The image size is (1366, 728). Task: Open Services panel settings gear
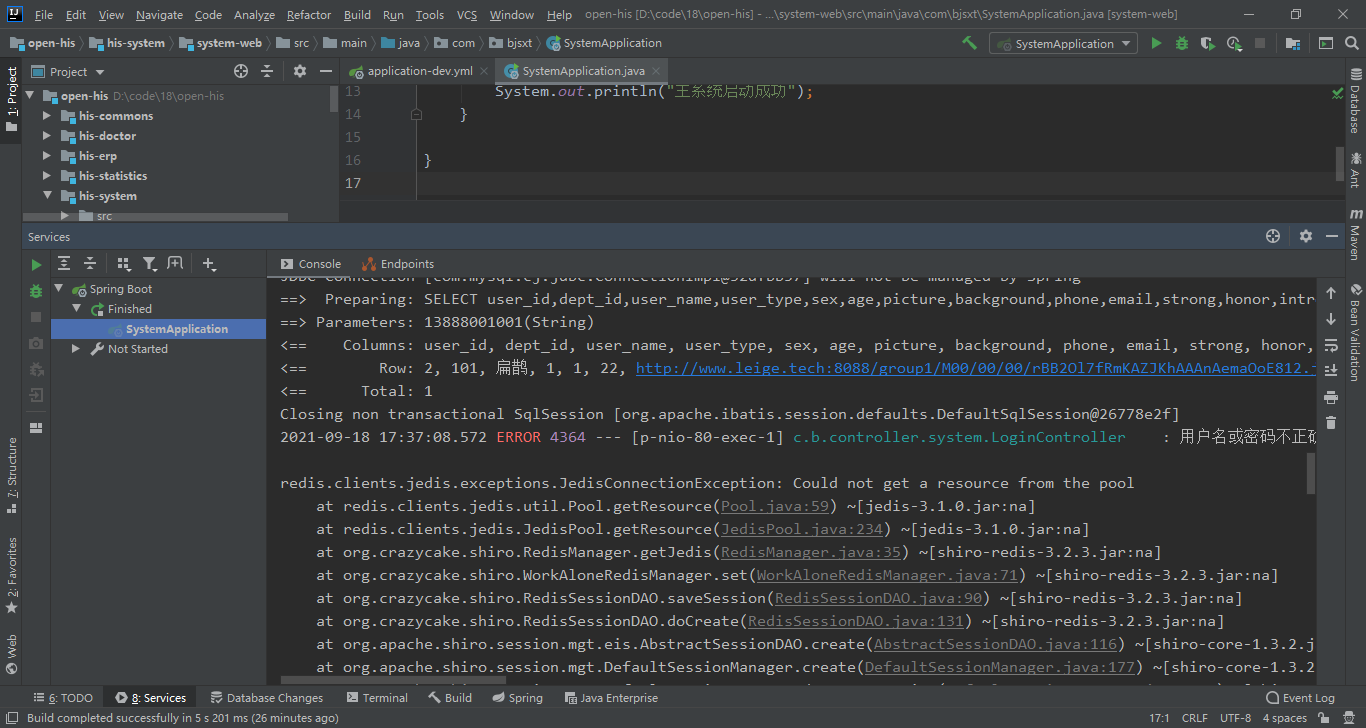[x=1306, y=236]
